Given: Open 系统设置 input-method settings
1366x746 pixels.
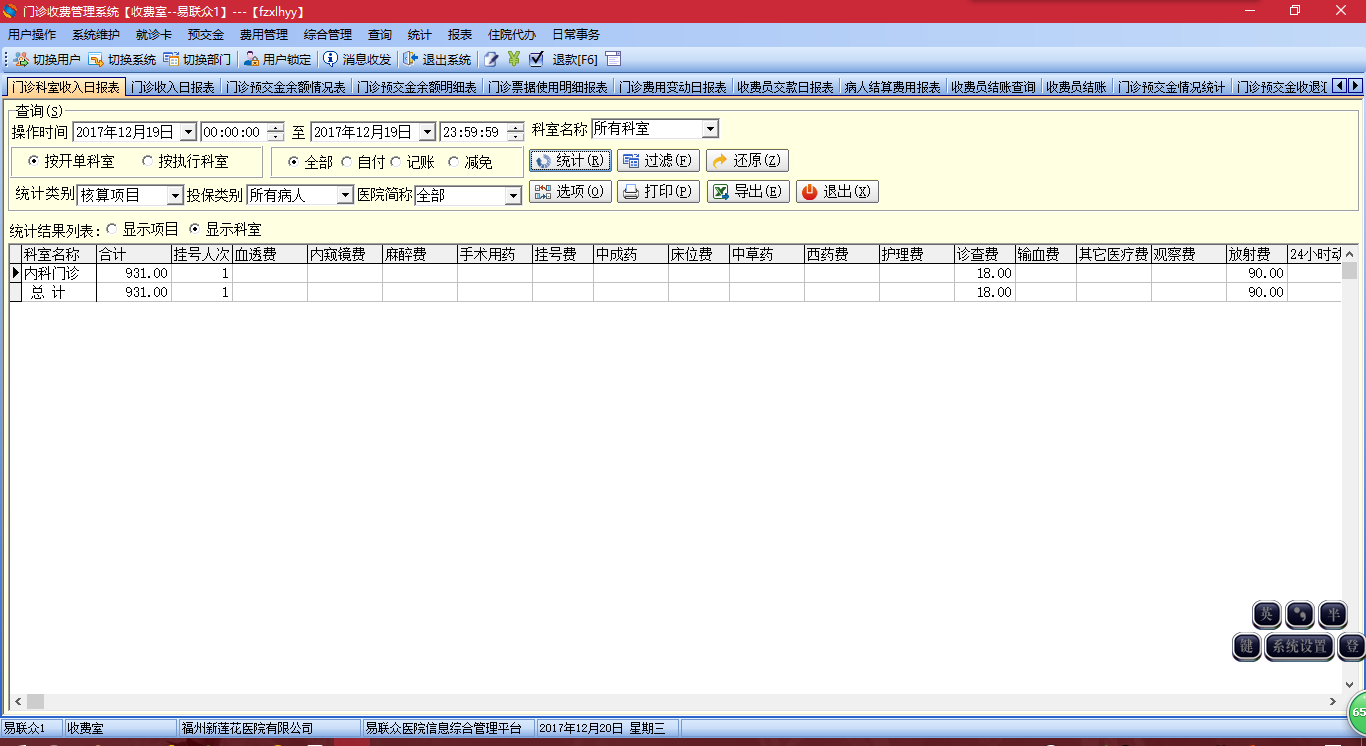Looking at the screenshot, I should tap(1300, 646).
